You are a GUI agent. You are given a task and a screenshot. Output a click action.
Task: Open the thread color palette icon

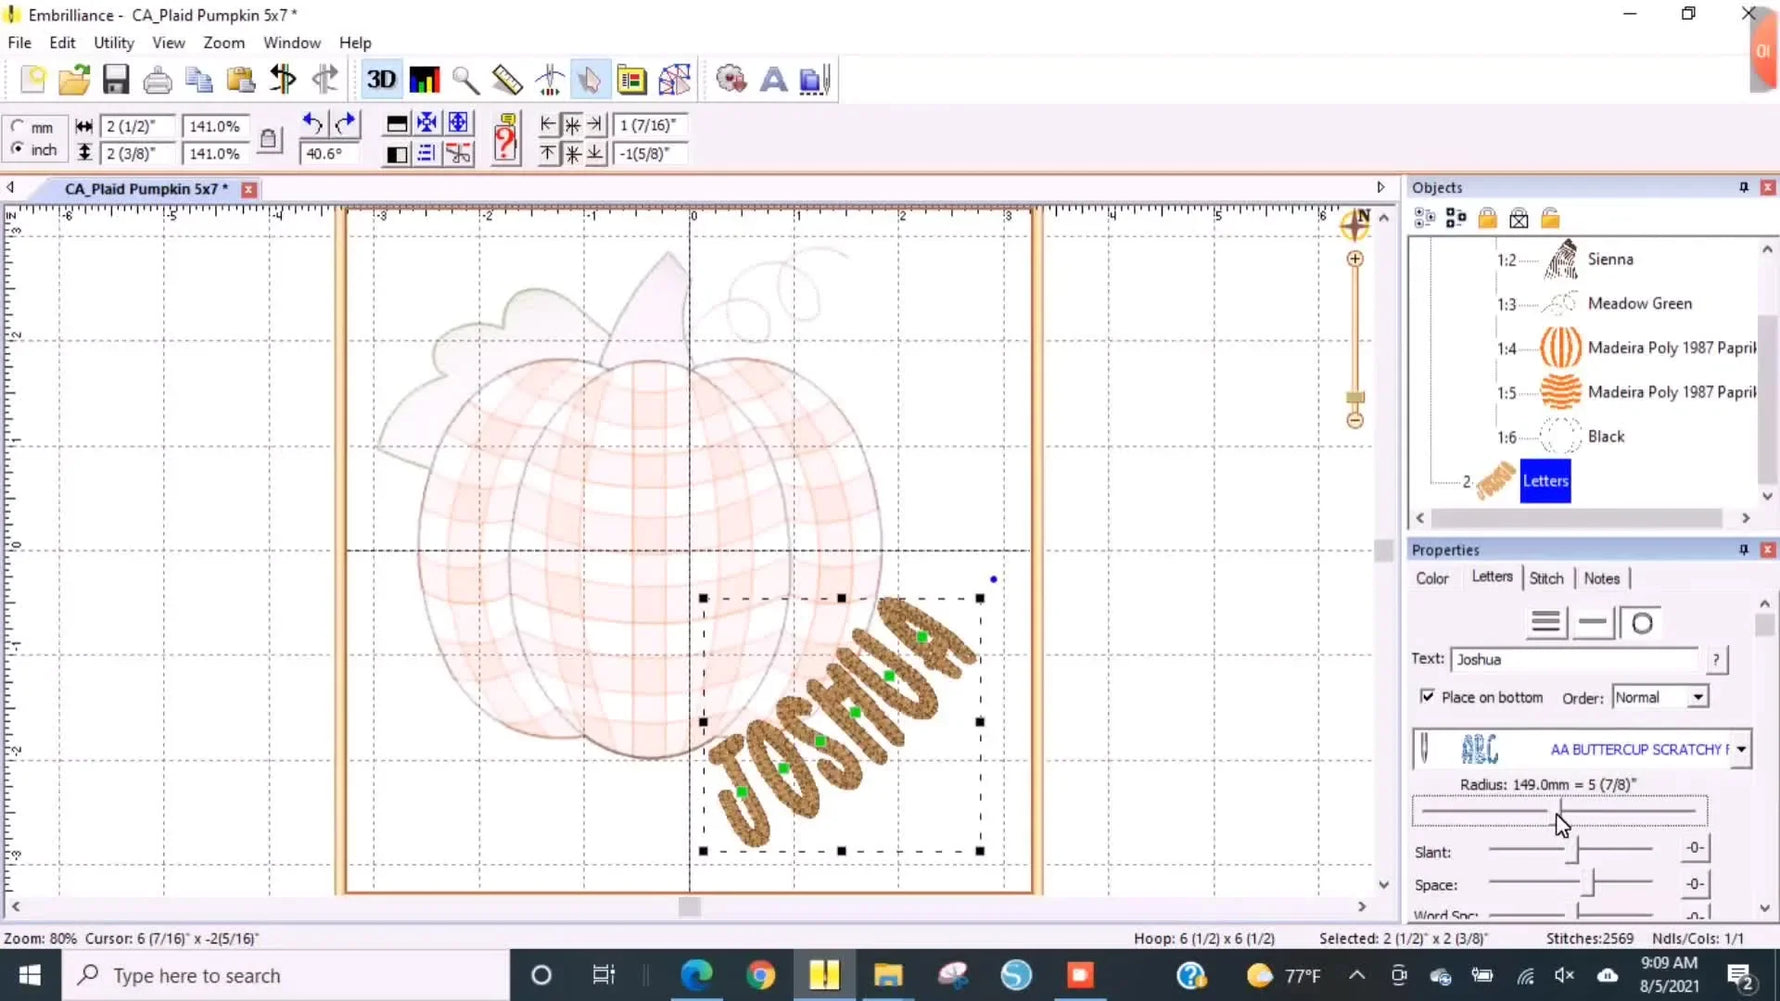tap(424, 79)
